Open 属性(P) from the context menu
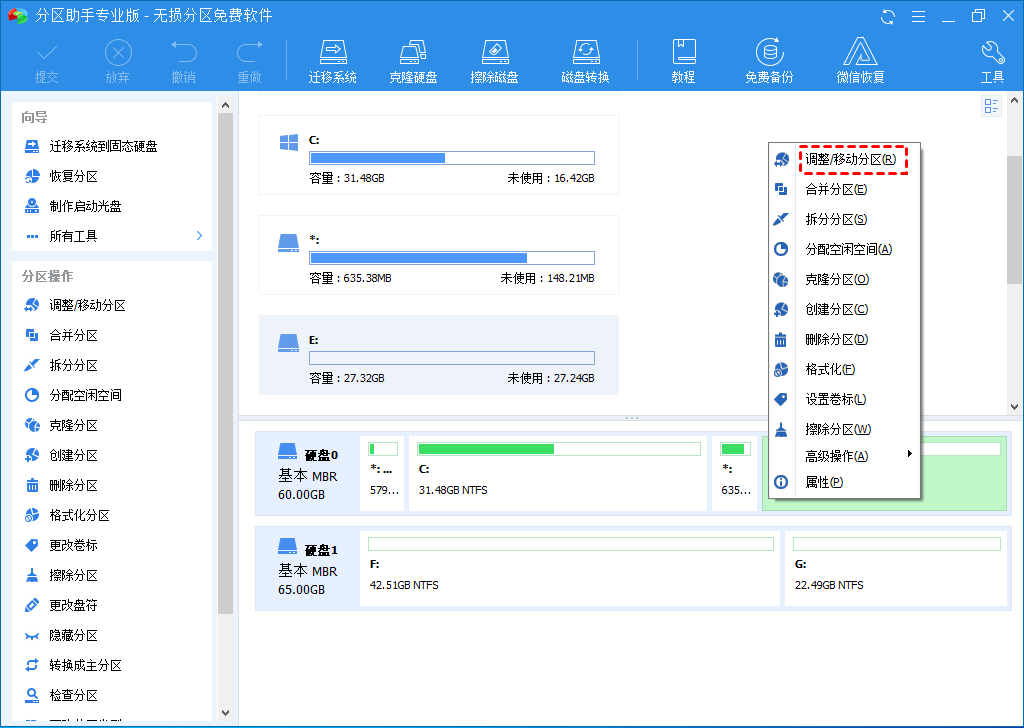This screenshot has width=1024, height=728. 844,483
